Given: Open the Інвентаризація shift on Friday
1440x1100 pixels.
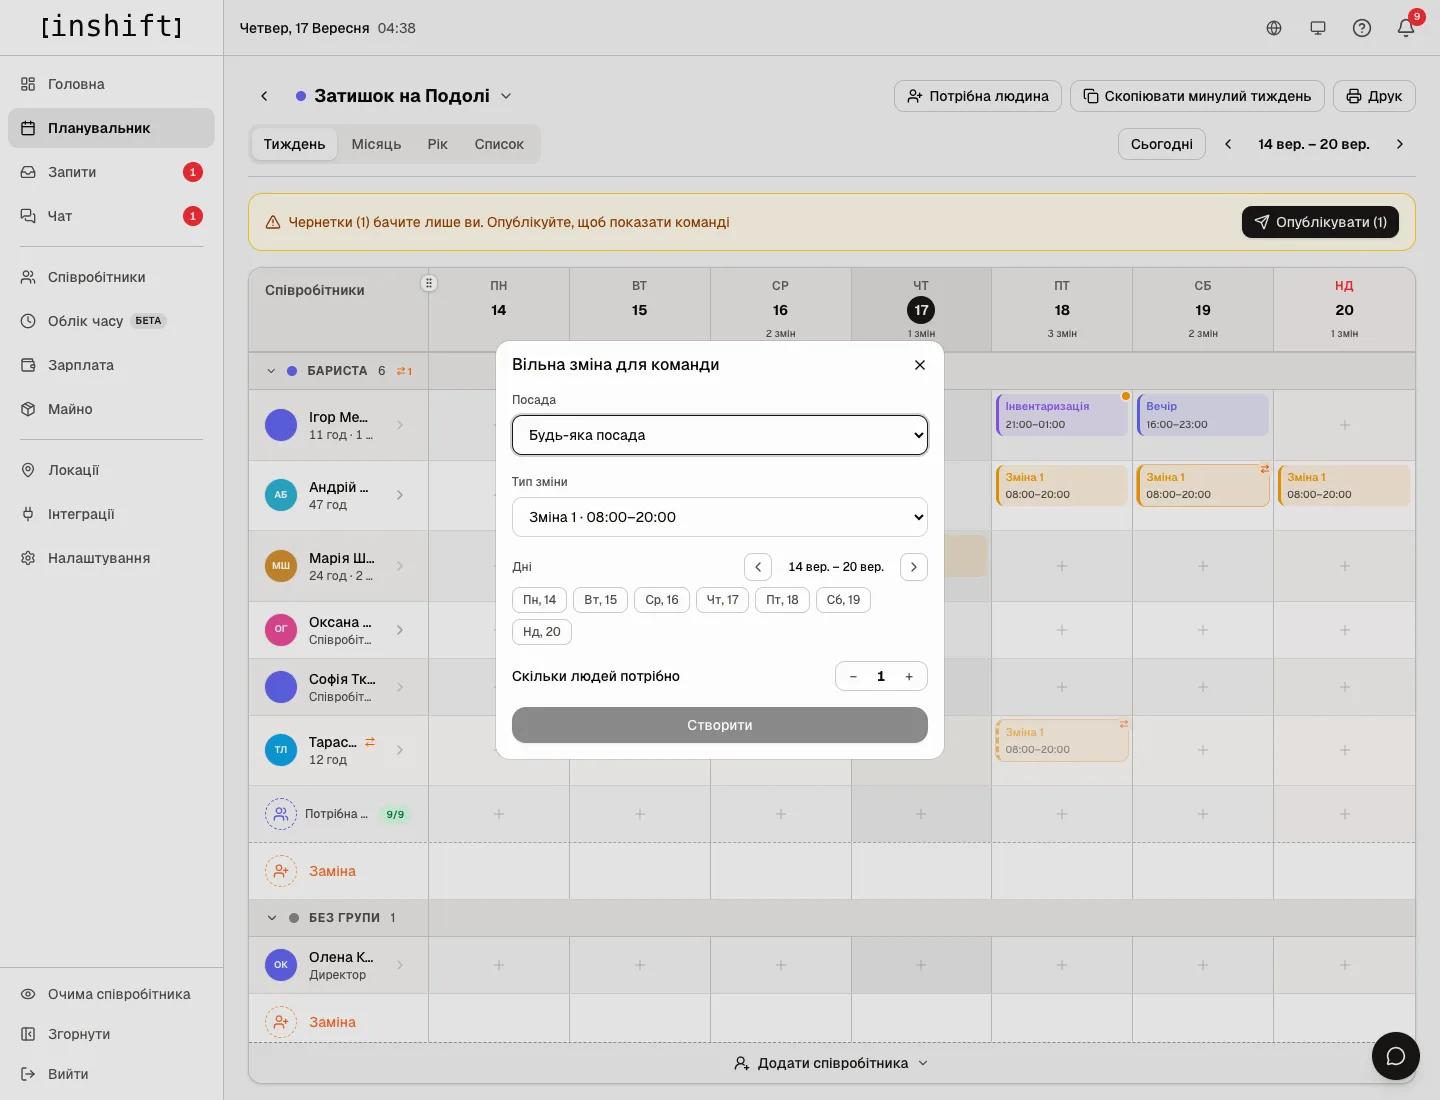Looking at the screenshot, I should tap(1062, 415).
